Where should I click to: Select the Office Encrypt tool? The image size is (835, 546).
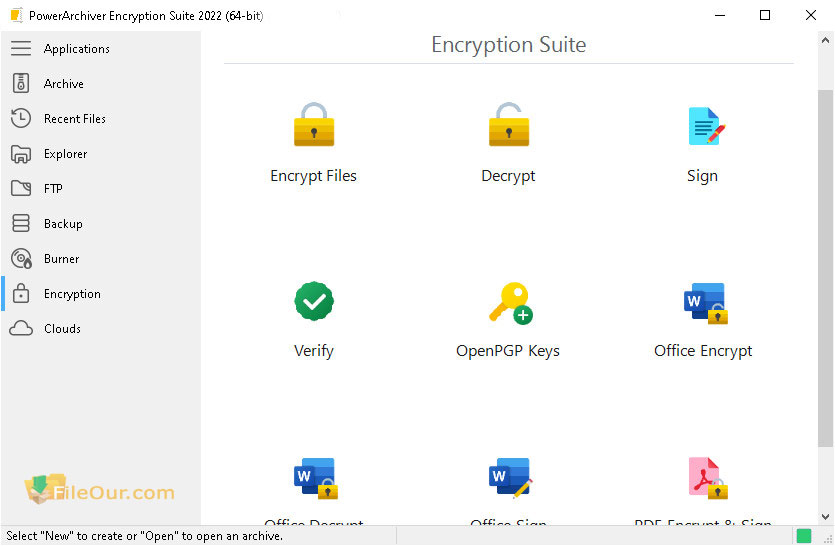click(x=703, y=302)
